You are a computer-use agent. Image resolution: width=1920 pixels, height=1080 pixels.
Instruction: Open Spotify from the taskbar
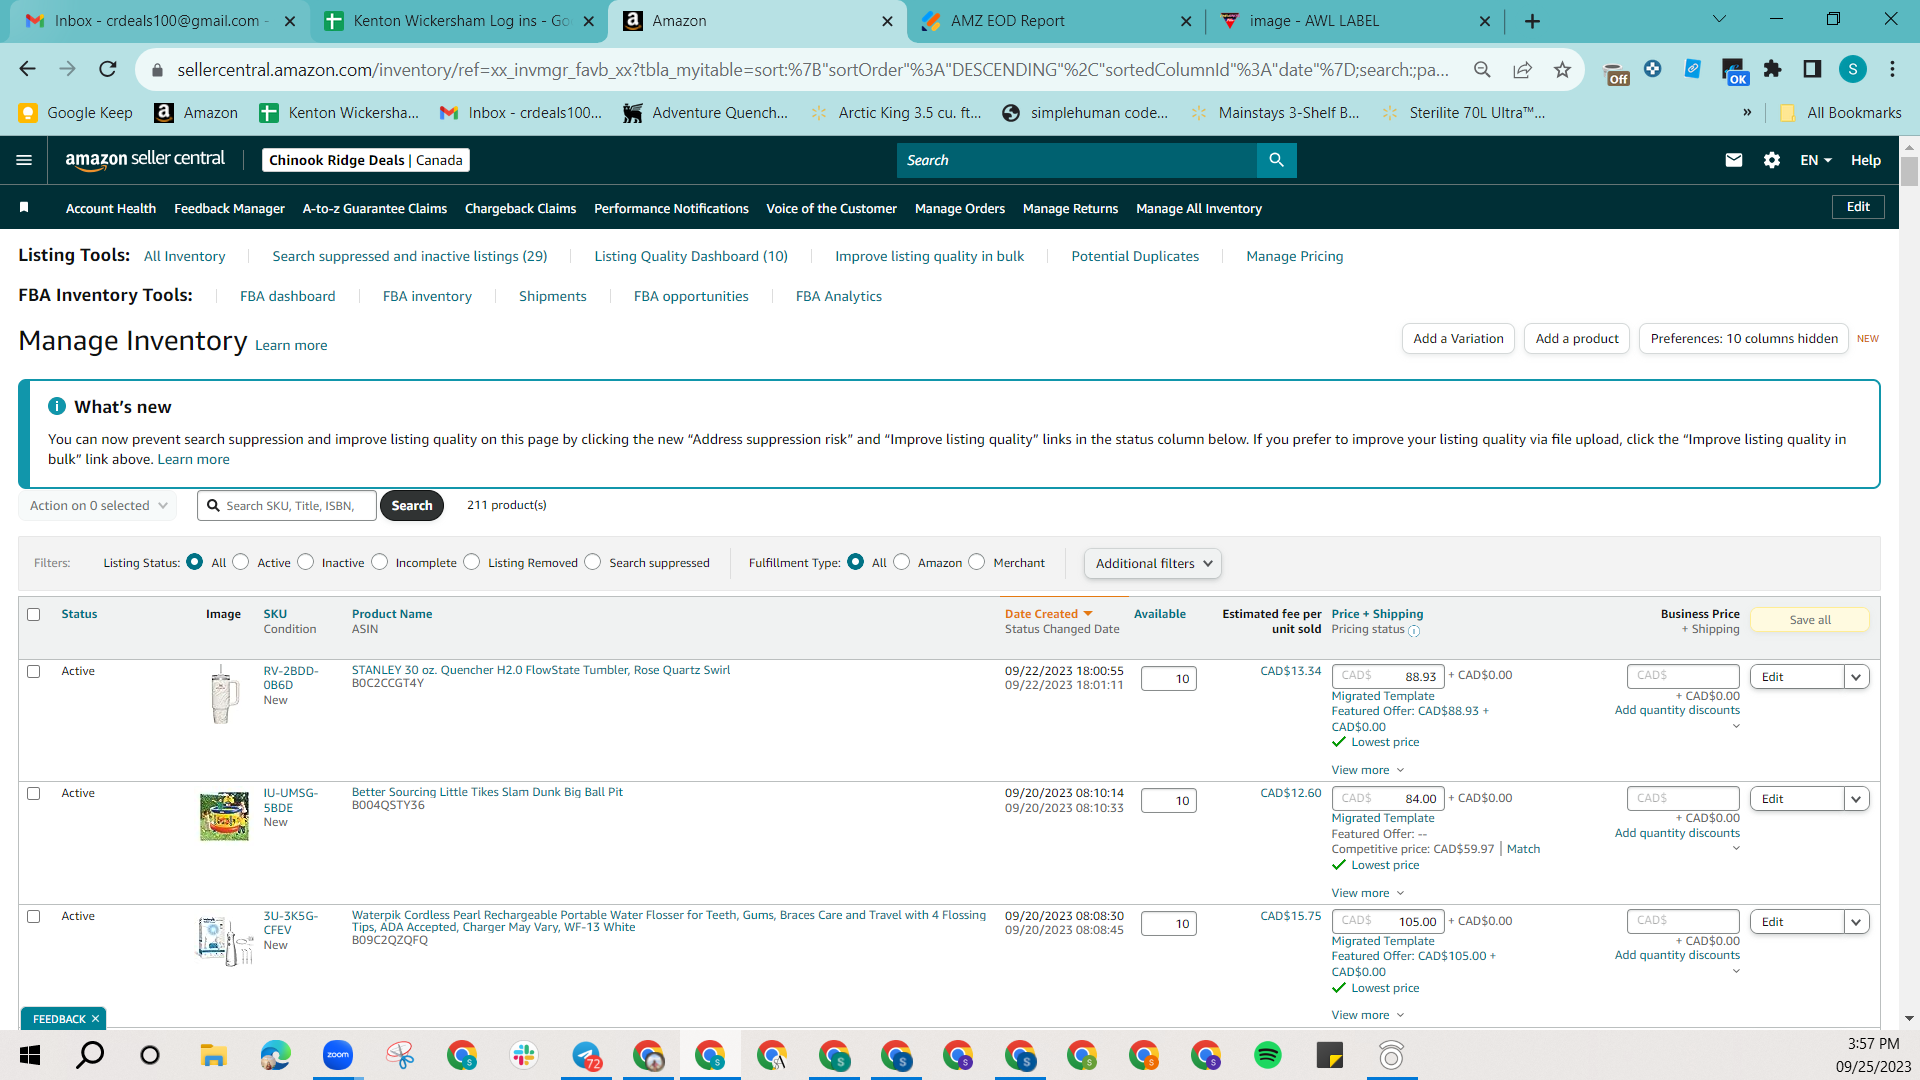coord(1268,1055)
